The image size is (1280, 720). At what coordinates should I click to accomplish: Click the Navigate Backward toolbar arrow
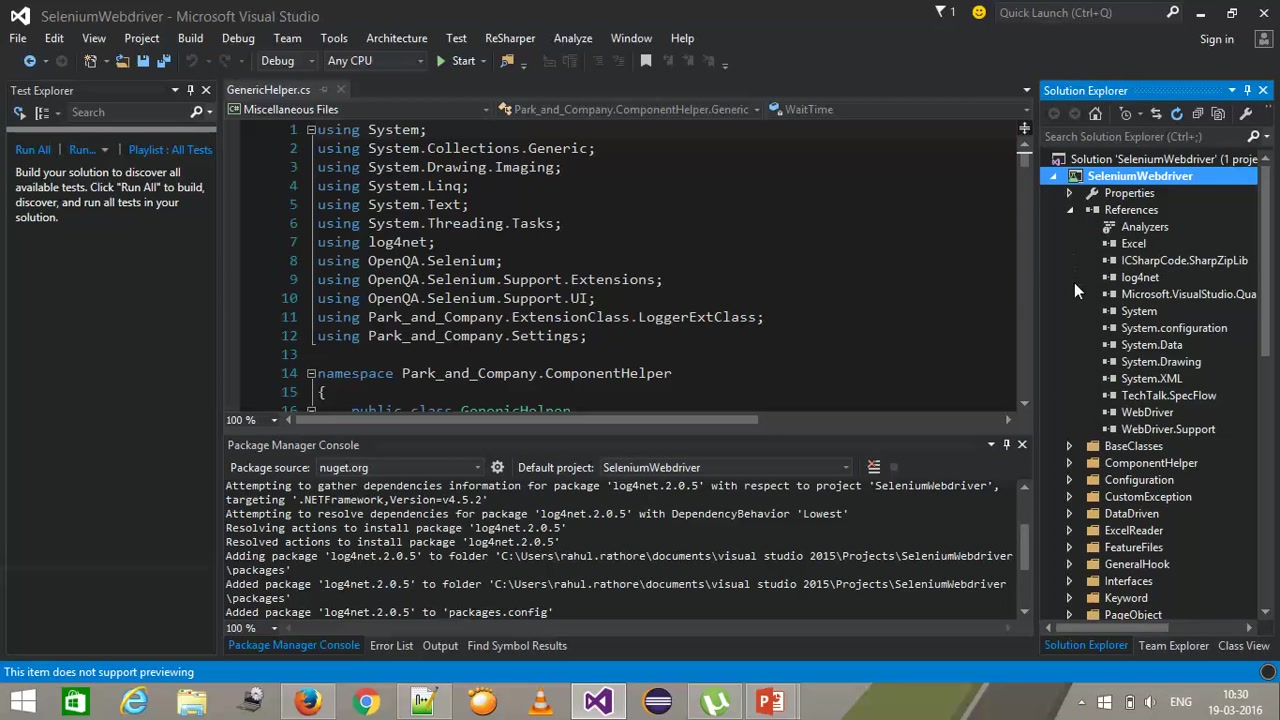[x=30, y=61]
